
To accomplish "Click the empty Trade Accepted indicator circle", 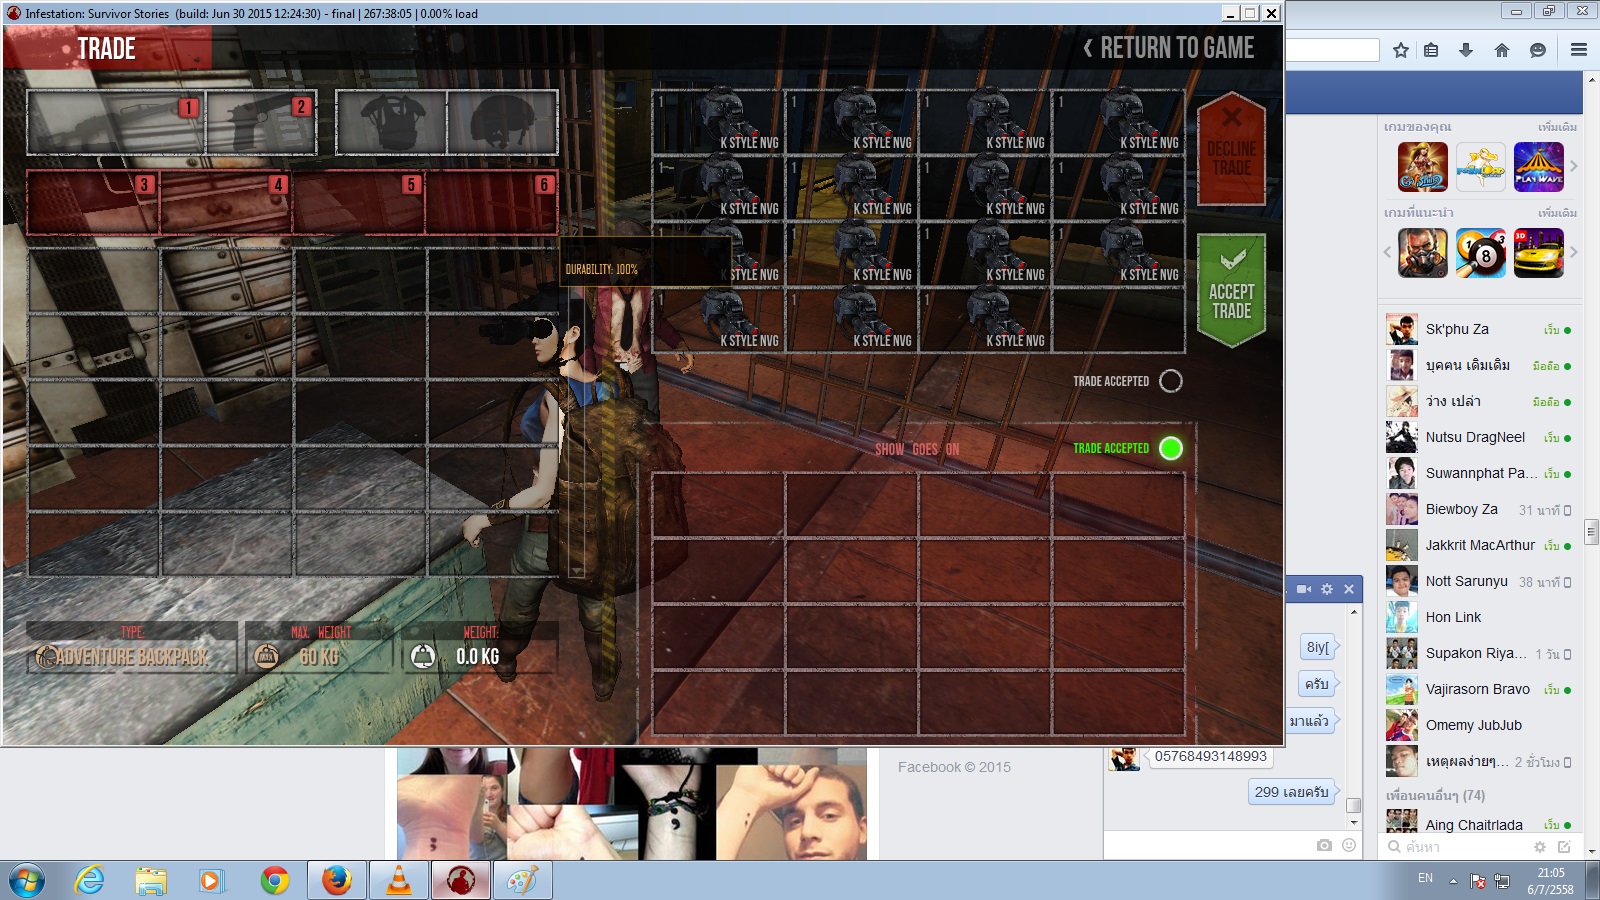I will (1171, 381).
